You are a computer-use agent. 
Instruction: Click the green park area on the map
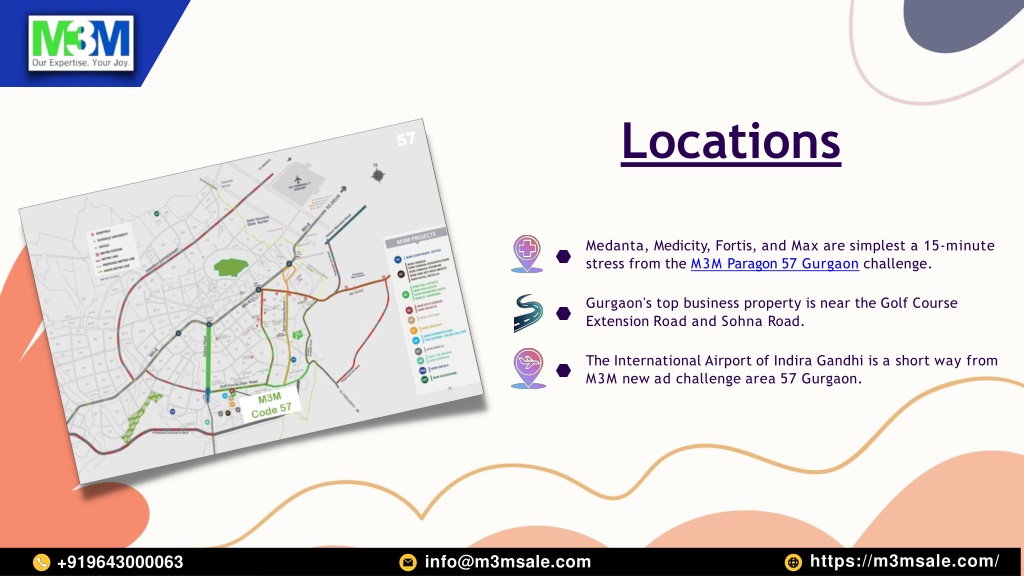231,267
